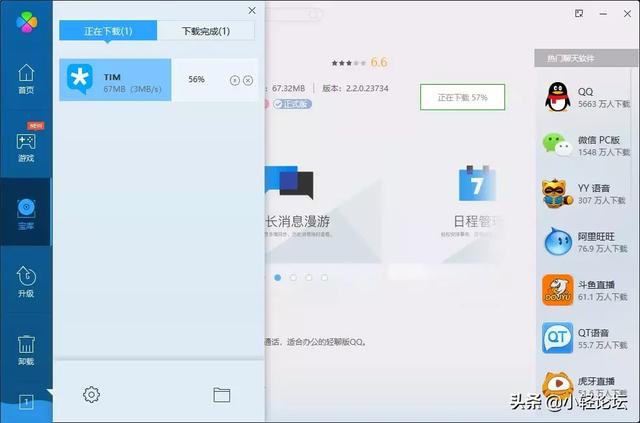Click the 56% download progress text
The height and width of the screenshot is (423, 640).
click(x=196, y=79)
